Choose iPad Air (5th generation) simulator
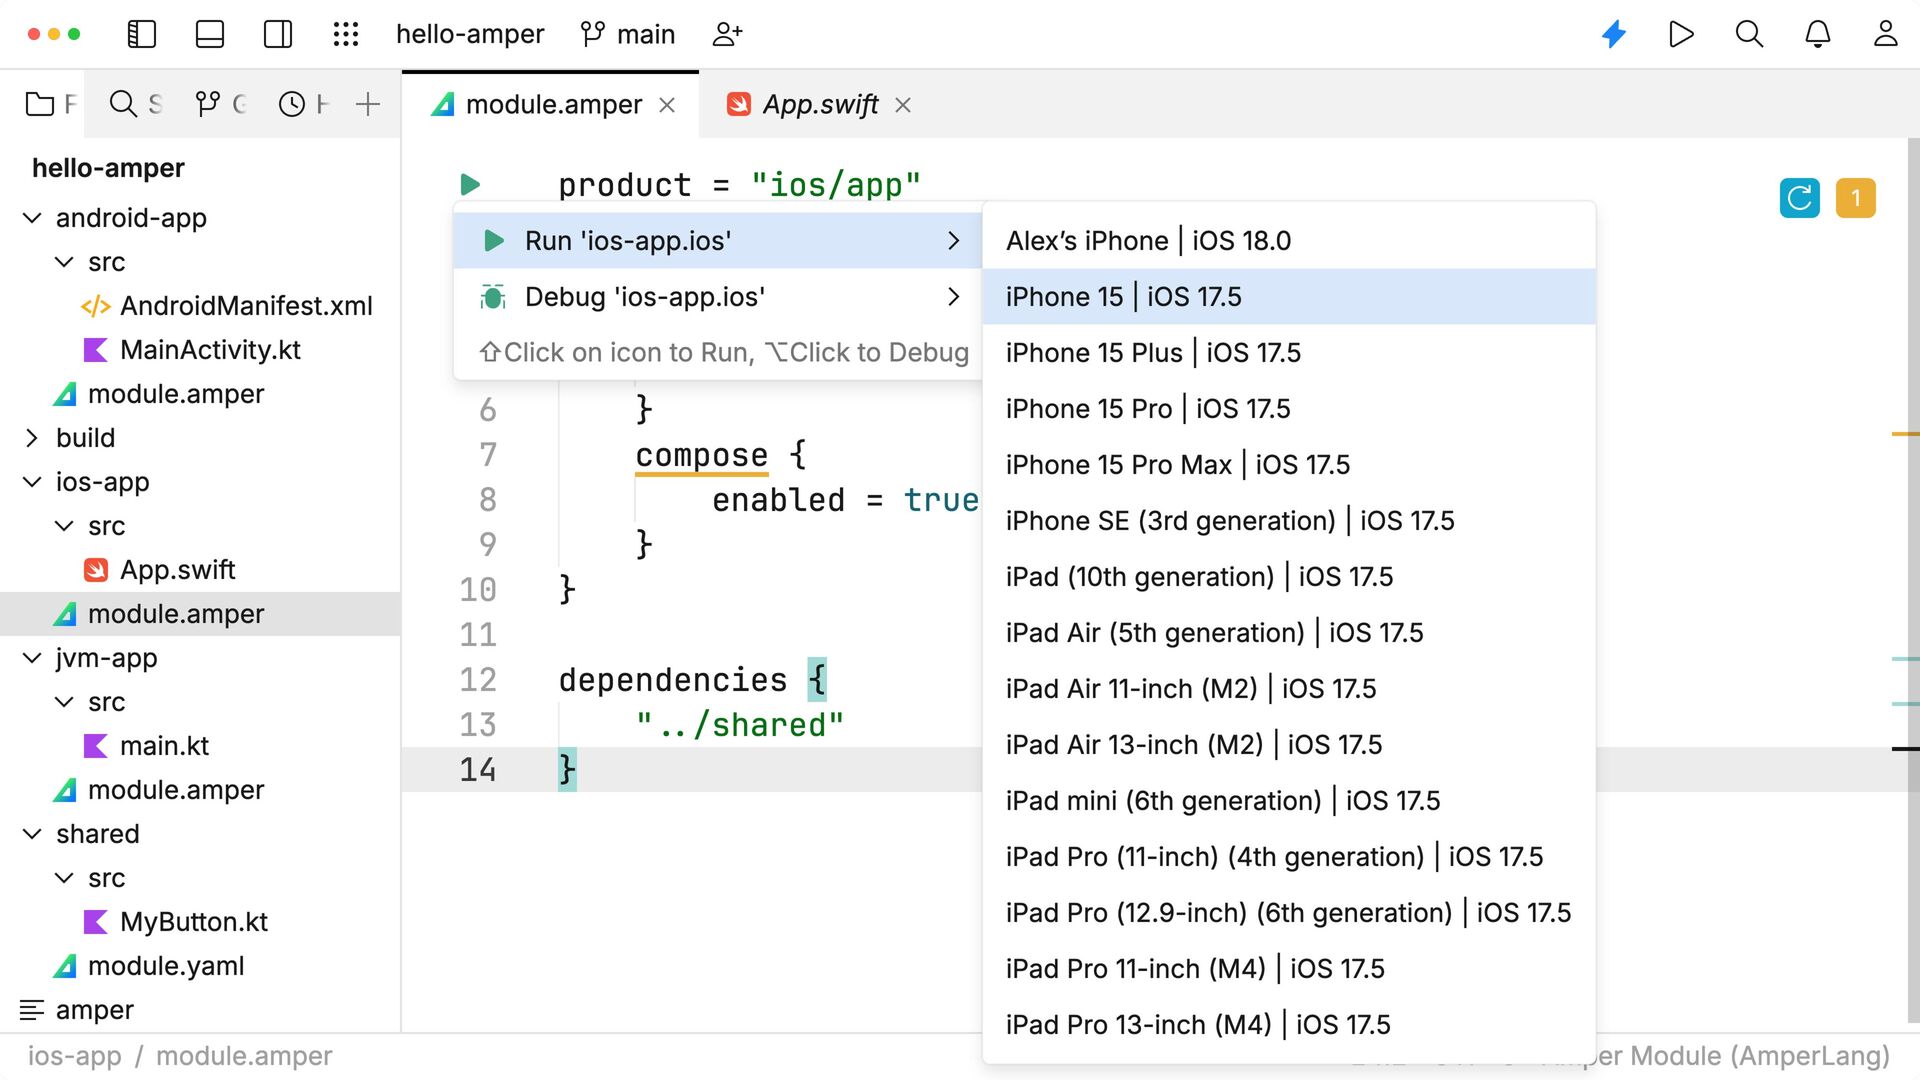This screenshot has height=1080, width=1920. 1289,633
